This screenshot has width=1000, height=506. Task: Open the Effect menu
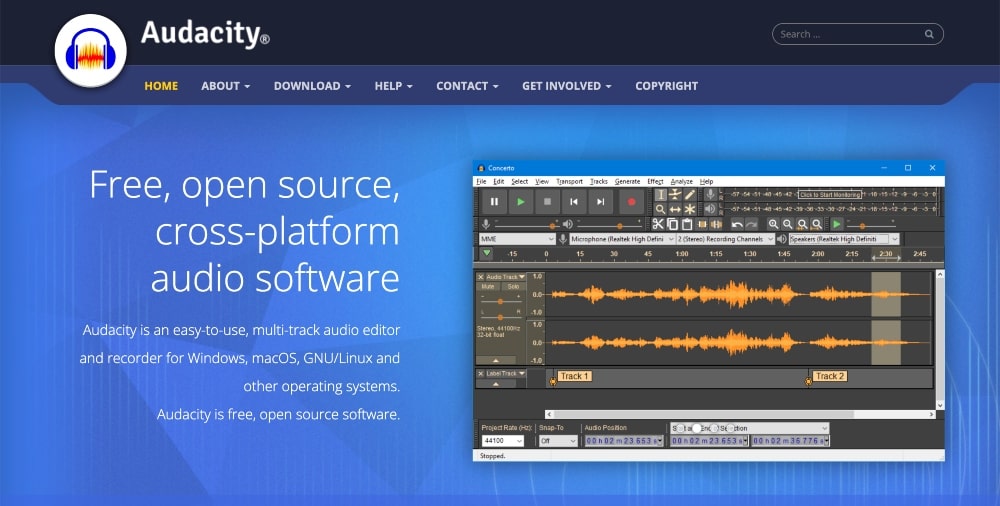[x=656, y=181]
